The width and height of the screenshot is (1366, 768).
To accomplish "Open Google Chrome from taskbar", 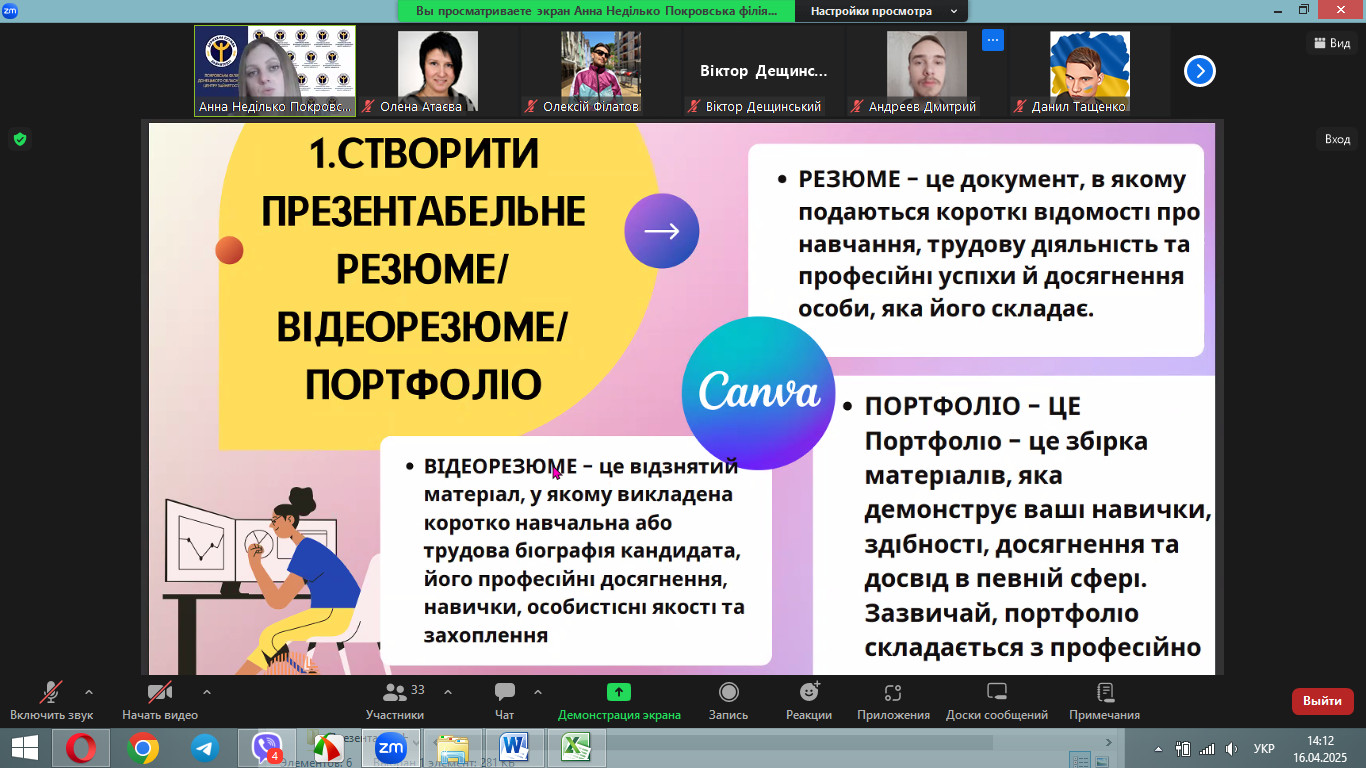I will tap(143, 747).
